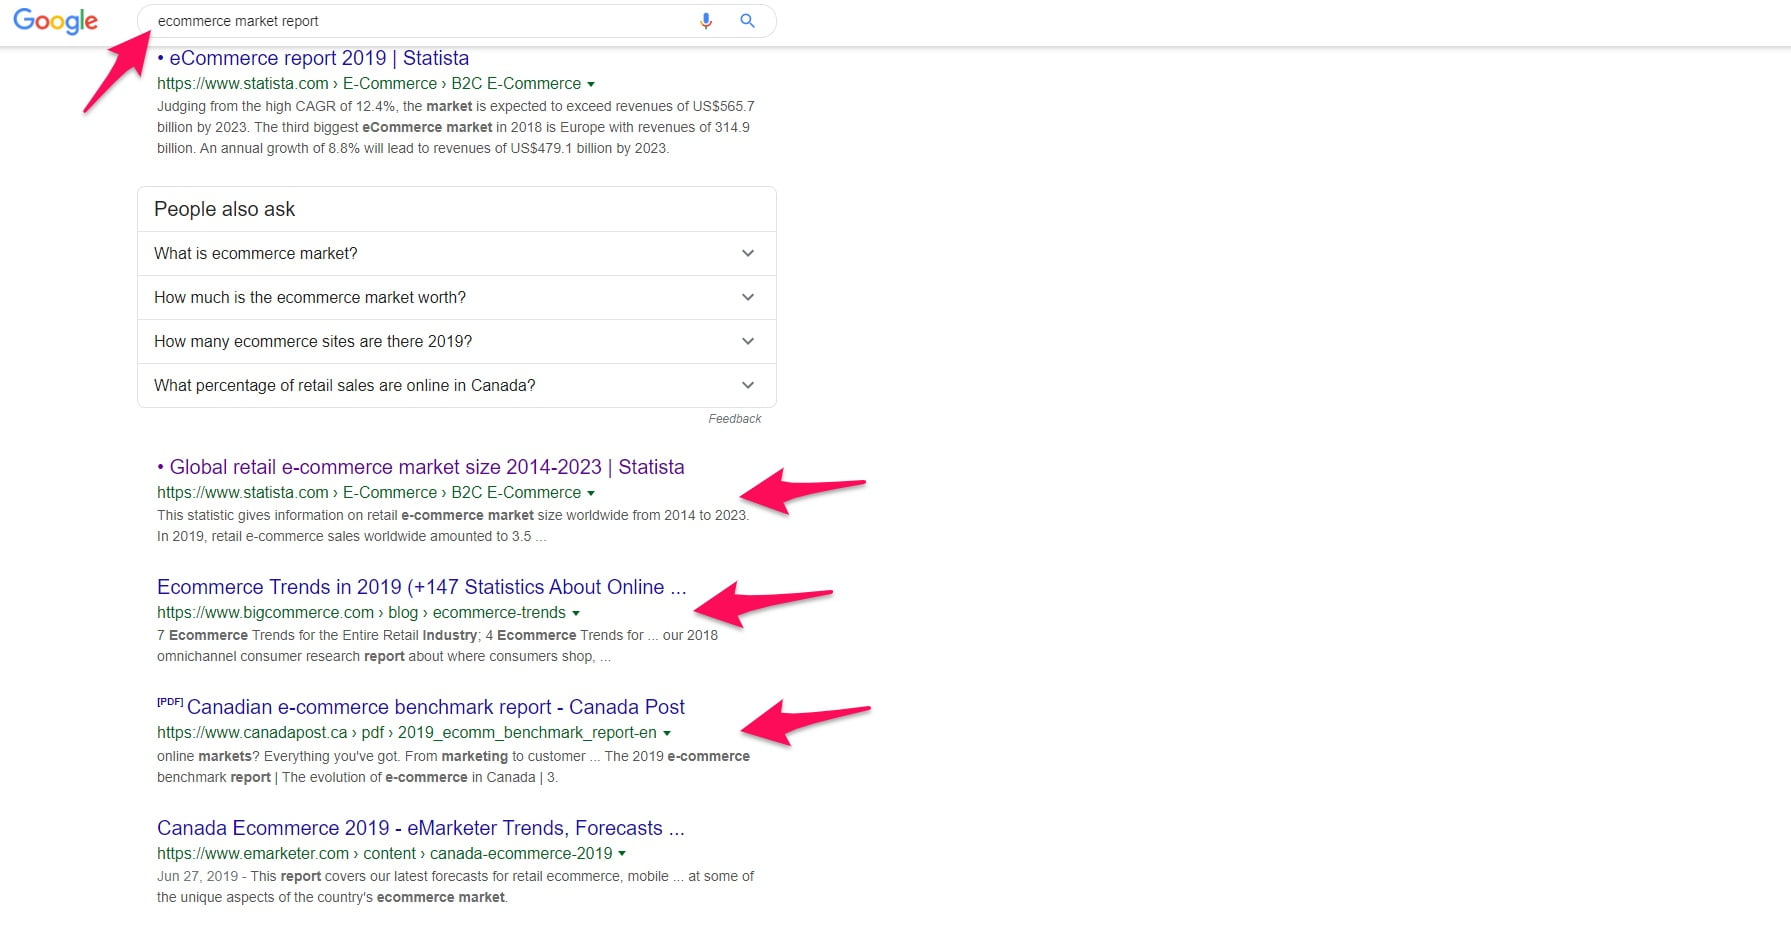Click snippet text 'Judging from the high CAGR of 12.4%'

[x=277, y=106]
